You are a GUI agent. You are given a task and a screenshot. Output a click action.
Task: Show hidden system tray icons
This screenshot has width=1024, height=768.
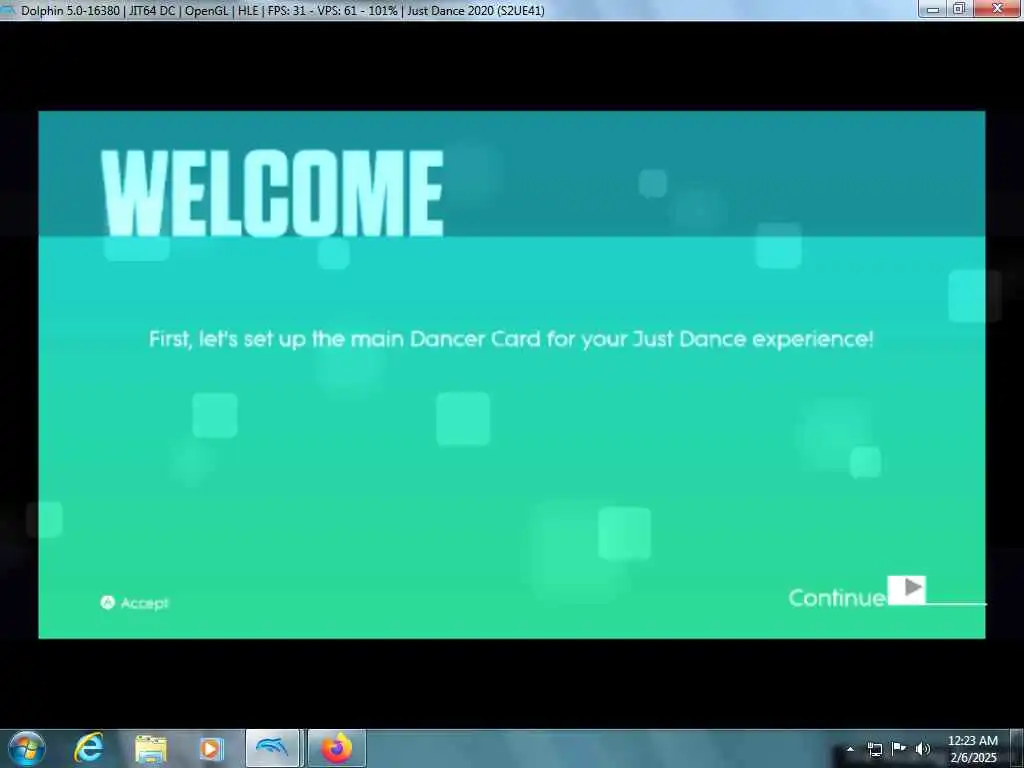pos(850,749)
